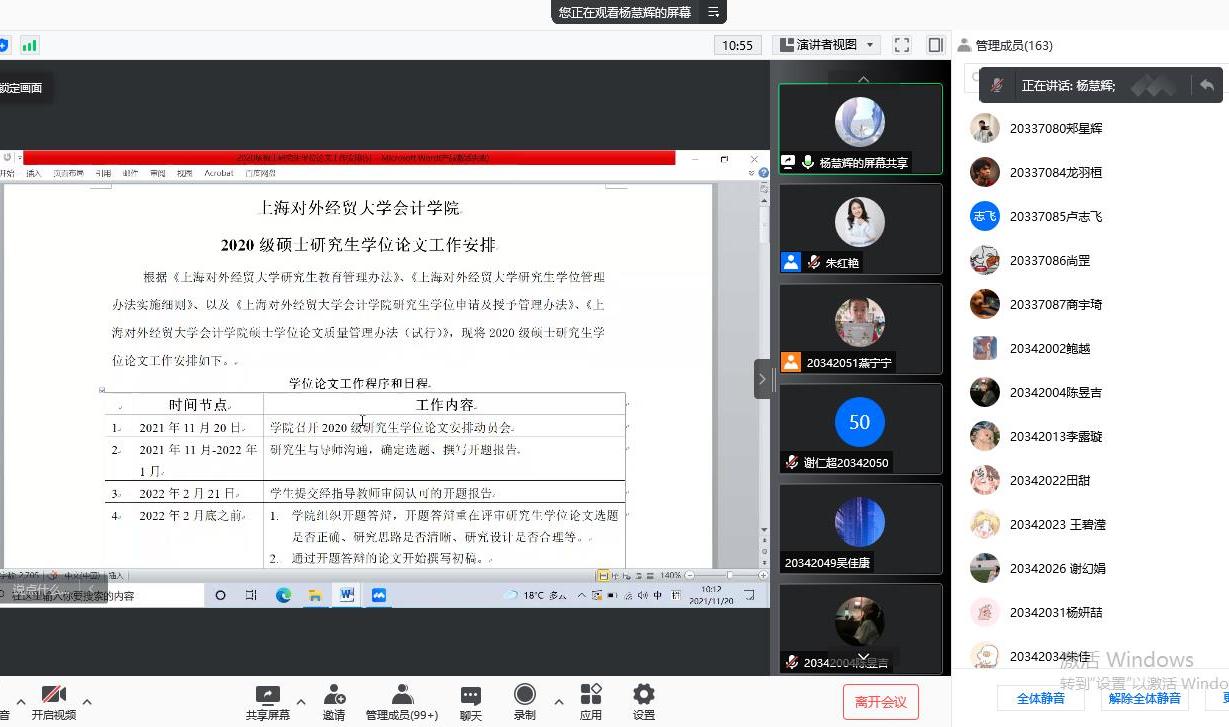
Task: Open 管理成员(99+) in the bottom toolbar
Action: point(402,695)
